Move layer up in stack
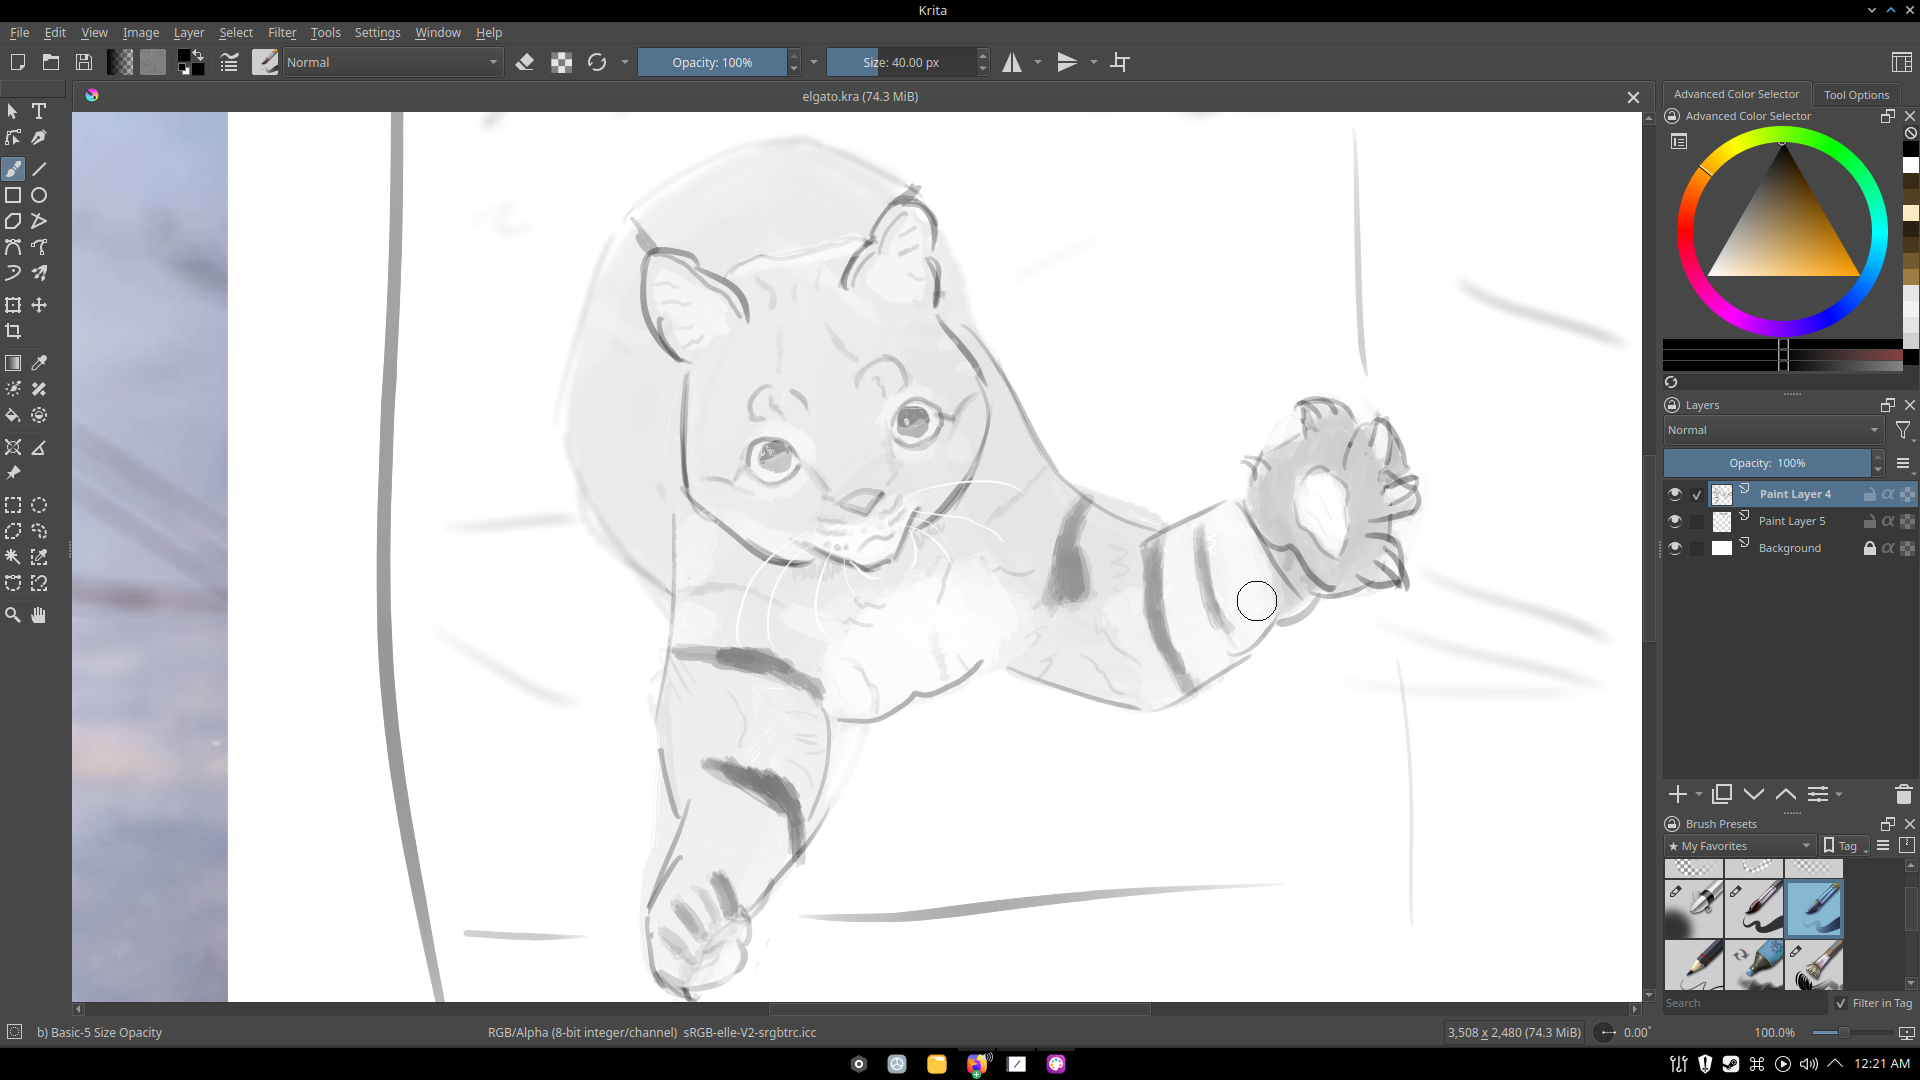Image resolution: width=1920 pixels, height=1080 pixels. [1785, 794]
